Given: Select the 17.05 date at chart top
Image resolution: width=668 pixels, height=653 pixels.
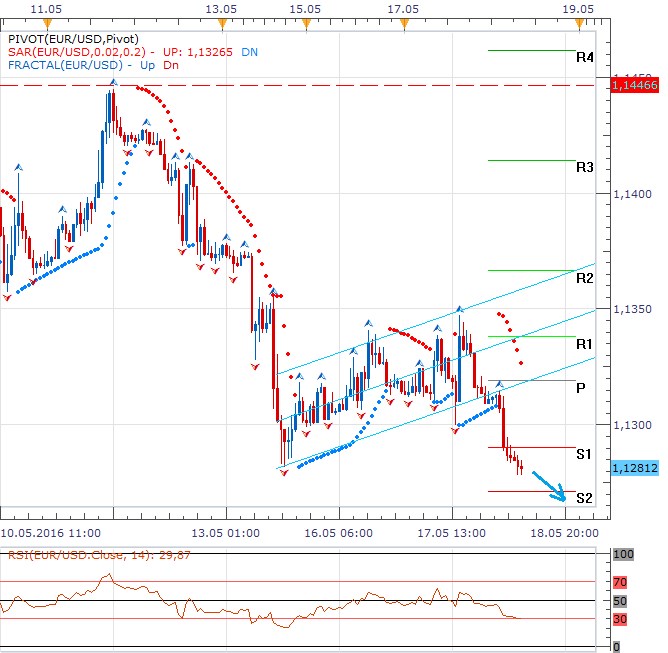Looking at the screenshot, I should (x=401, y=8).
